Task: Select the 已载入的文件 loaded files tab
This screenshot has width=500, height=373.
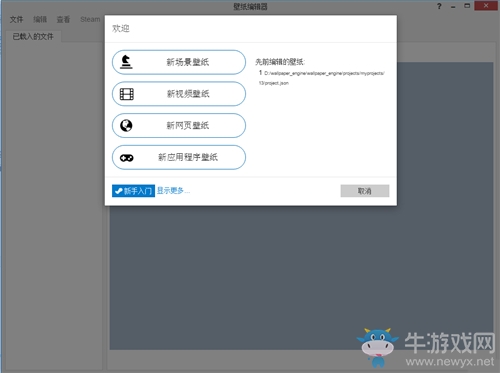Action: pos(33,36)
